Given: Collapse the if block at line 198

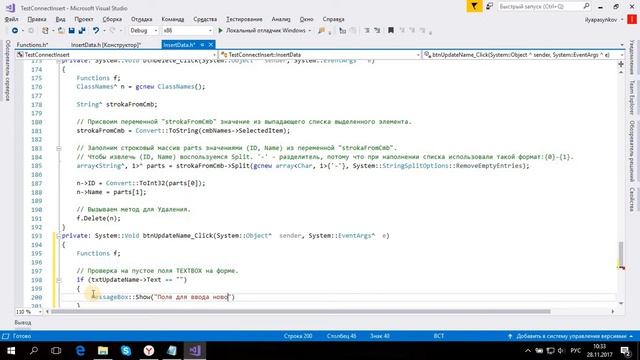Looking at the screenshot, I should [x=59, y=280].
